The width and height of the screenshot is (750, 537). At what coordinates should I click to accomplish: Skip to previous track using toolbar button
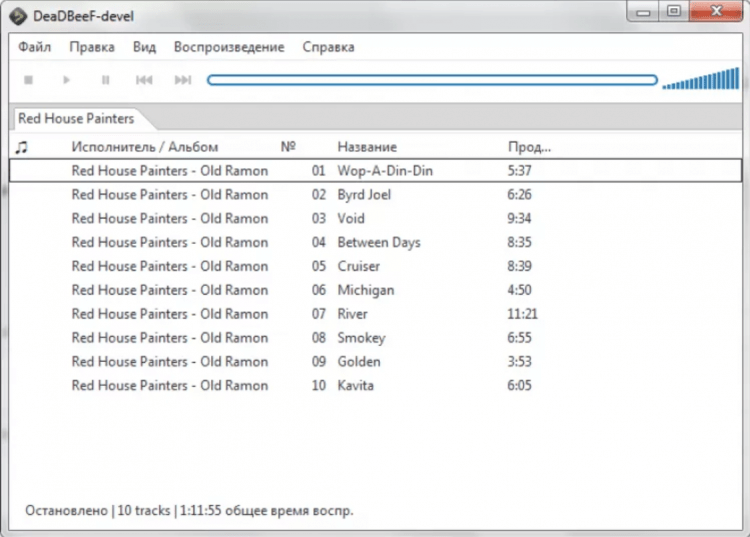click(x=144, y=80)
